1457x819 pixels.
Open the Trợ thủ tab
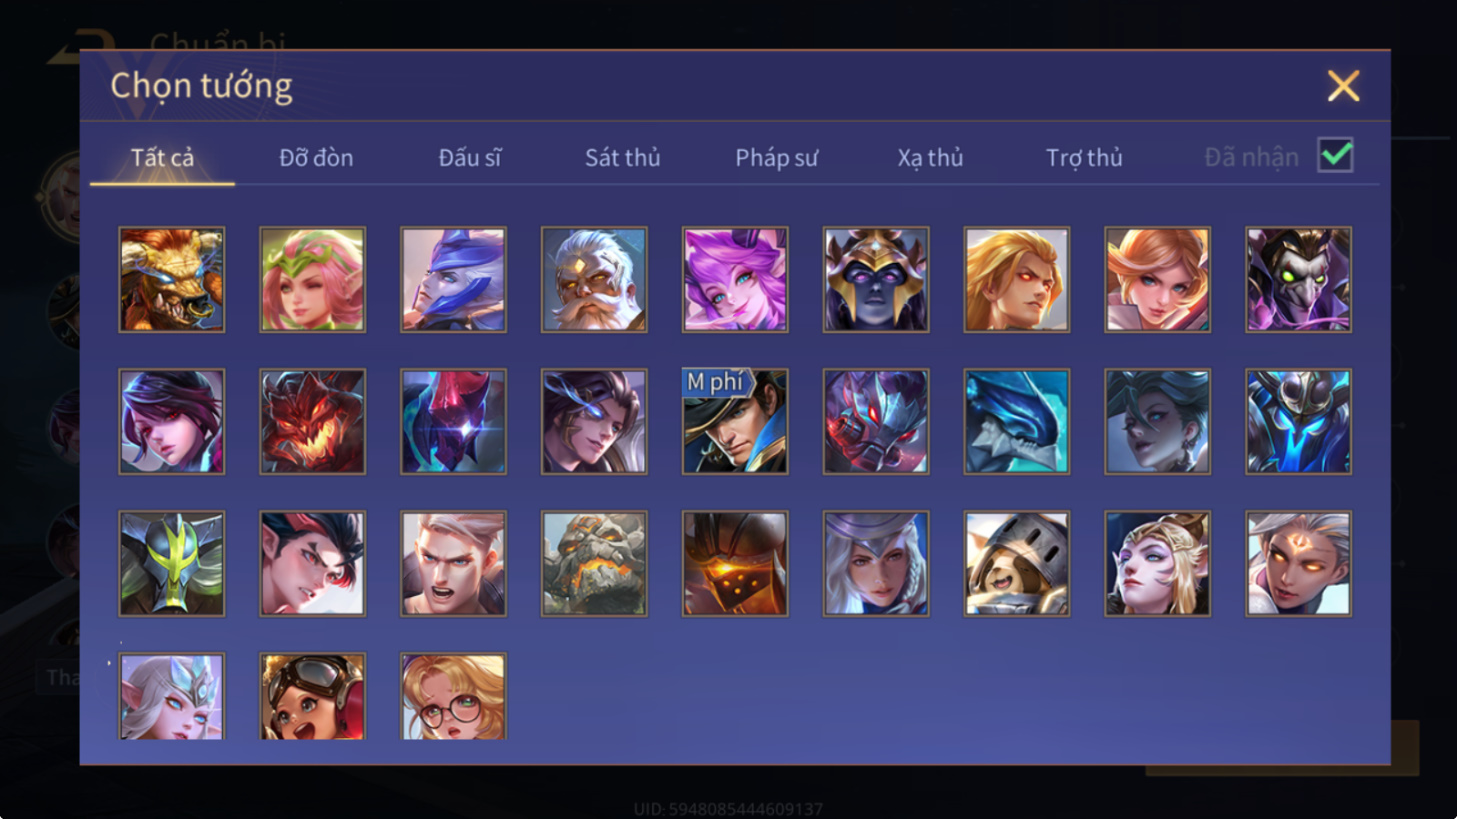tap(1084, 157)
